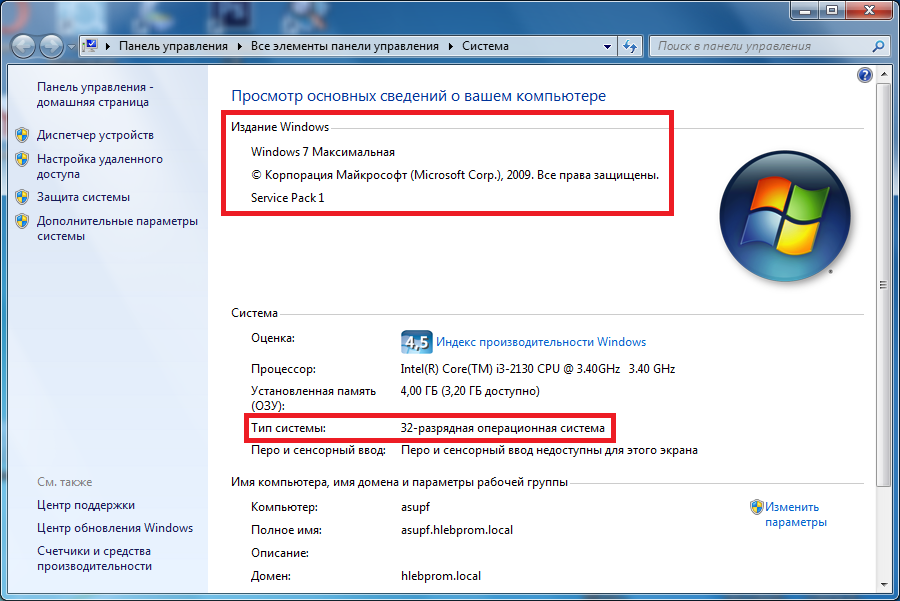Open the address bar history dropdown arrow
The image size is (900, 601).
[607, 46]
